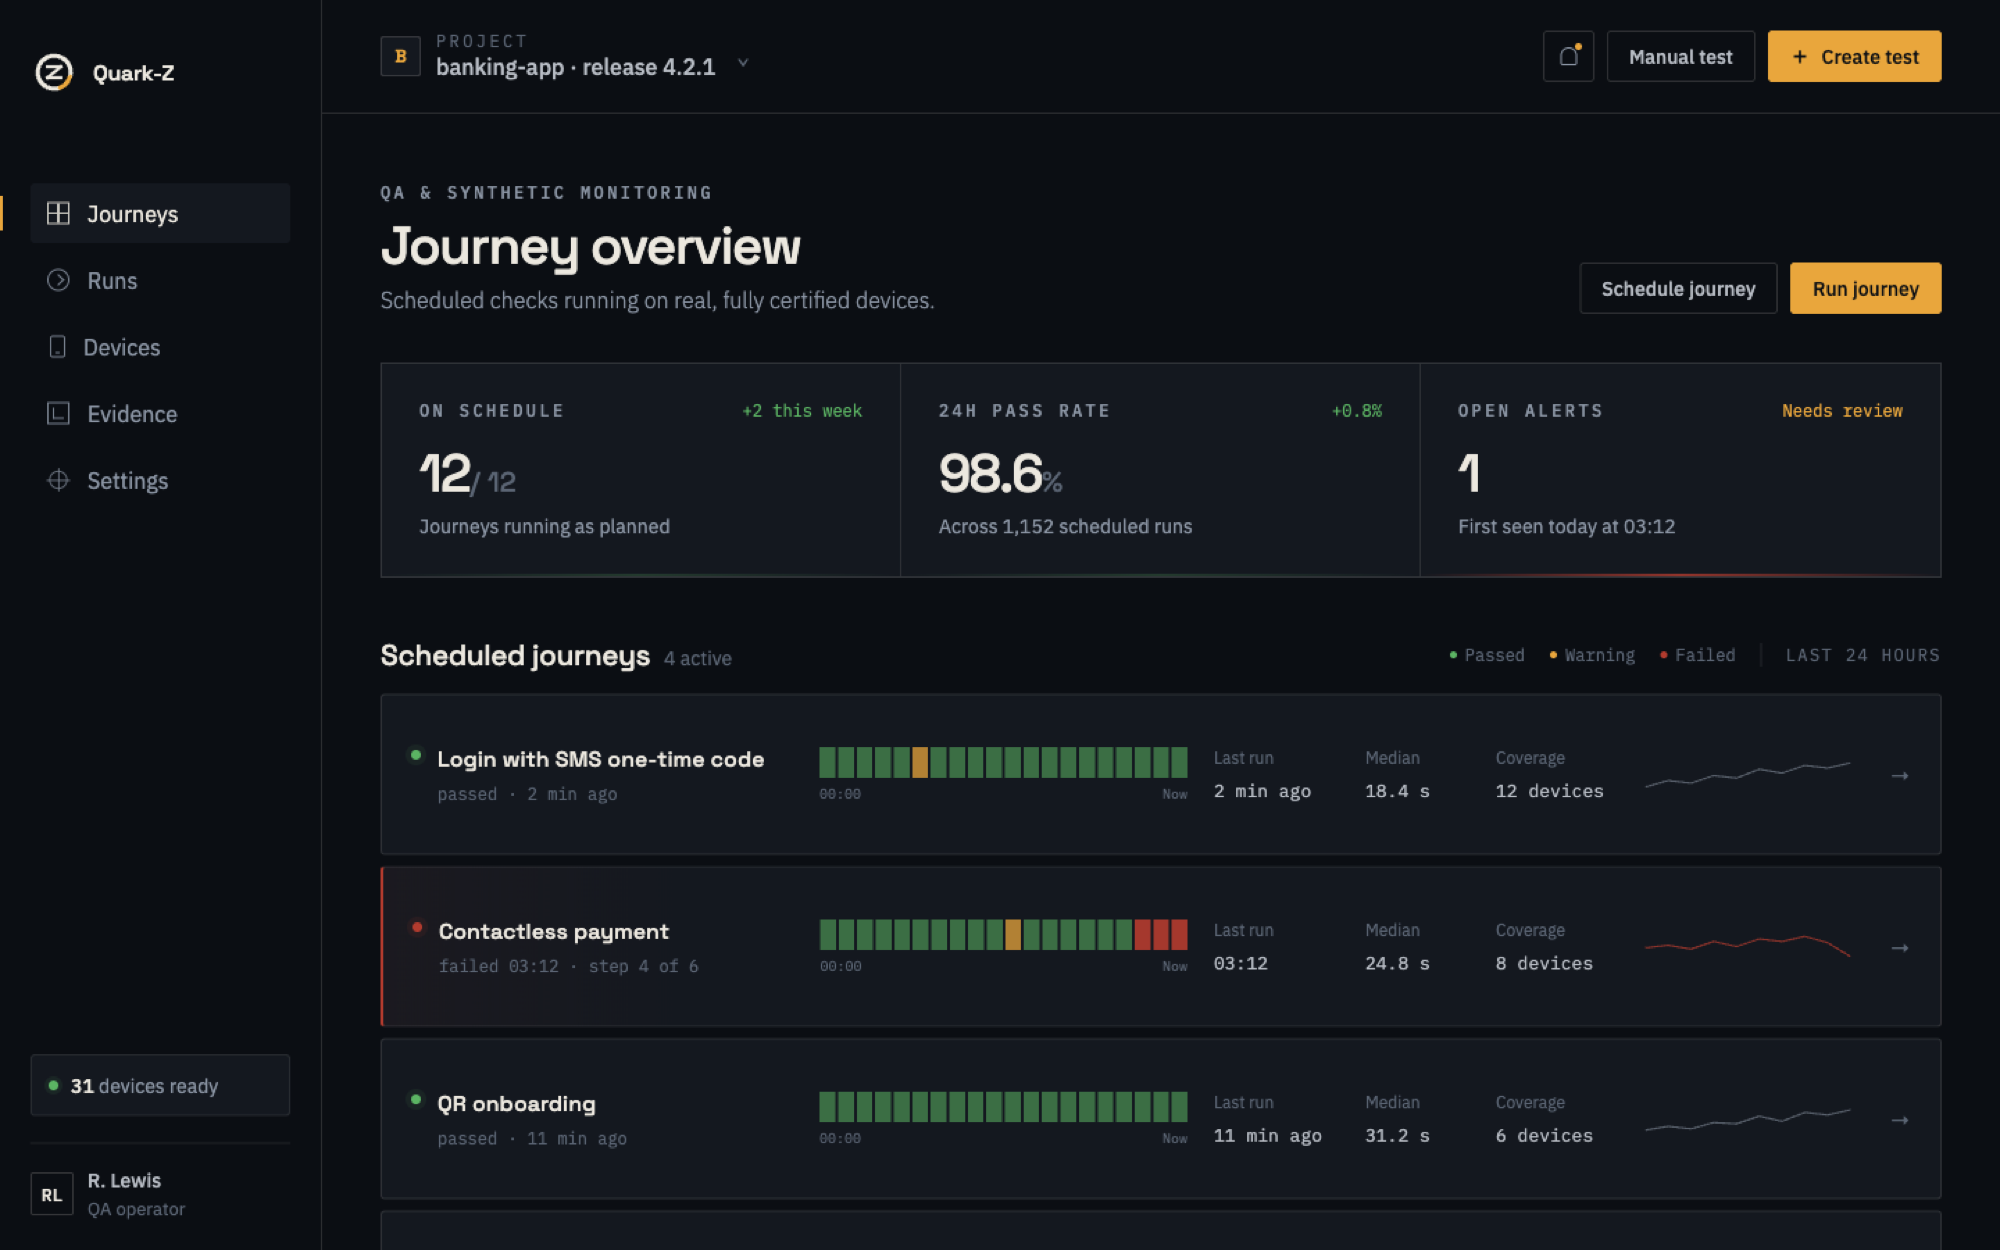Click 'passed · 2 min ago' status text
Viewport: 2000px width, 1250px height.
pyautogui.click(x=527, y=794)
